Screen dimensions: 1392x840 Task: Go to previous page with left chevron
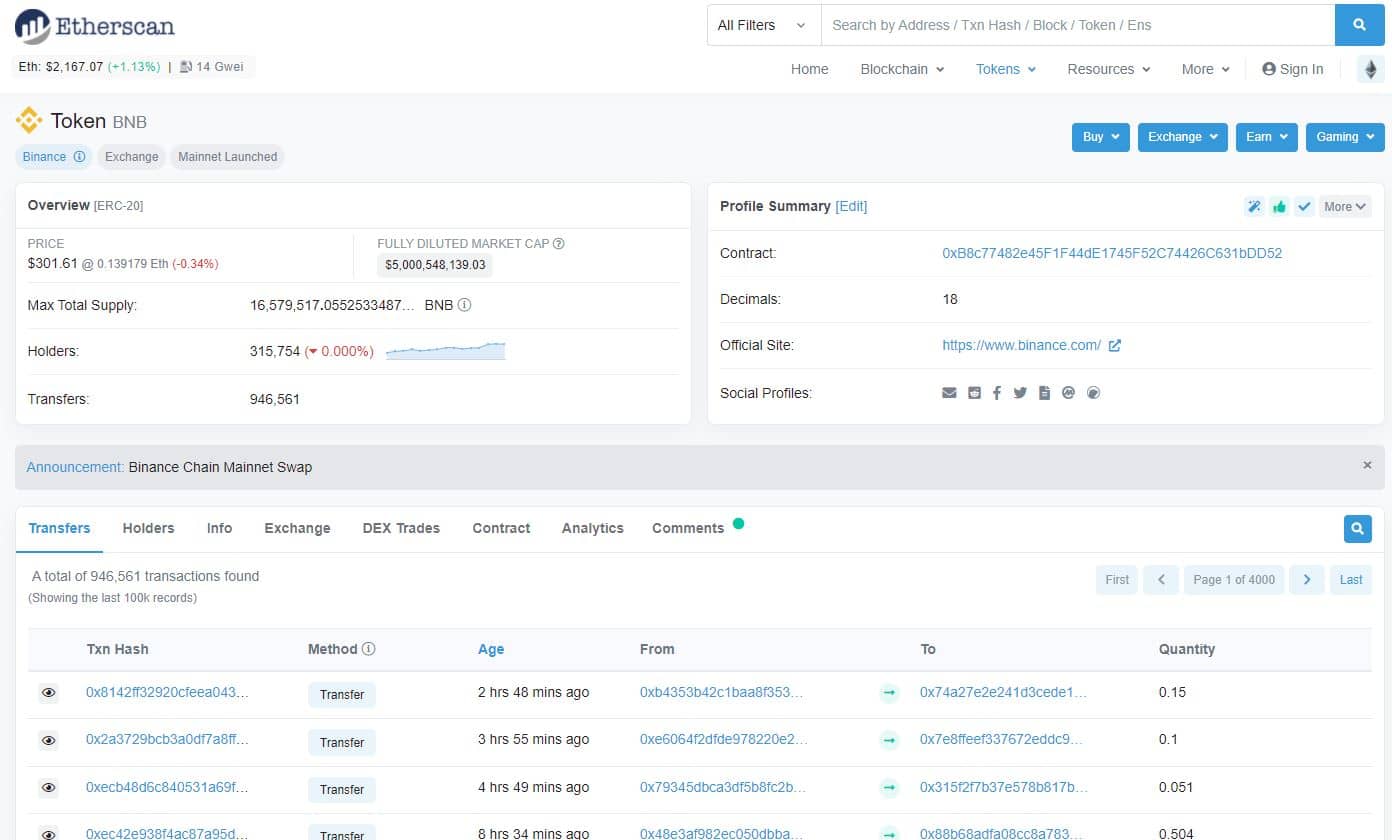[x=1161, y=580]
